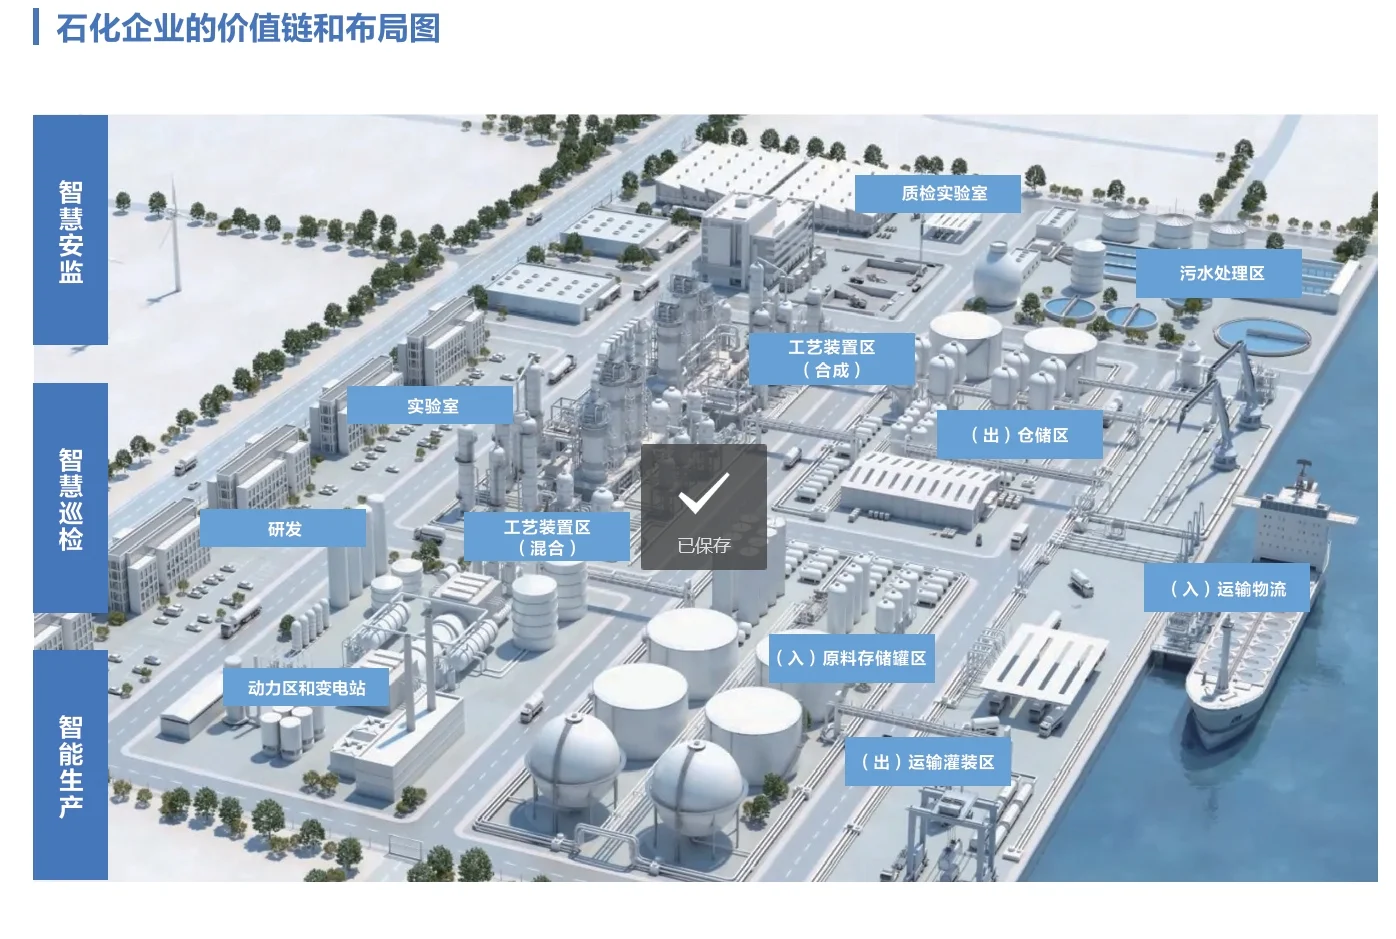Click the title 石化企业的价值链和布局图
This screenshot has height=939, width=1396.
coord(248,28)
